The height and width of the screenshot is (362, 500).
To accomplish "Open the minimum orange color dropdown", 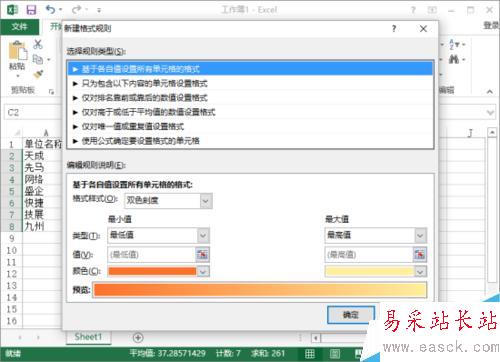I will 203,272.
